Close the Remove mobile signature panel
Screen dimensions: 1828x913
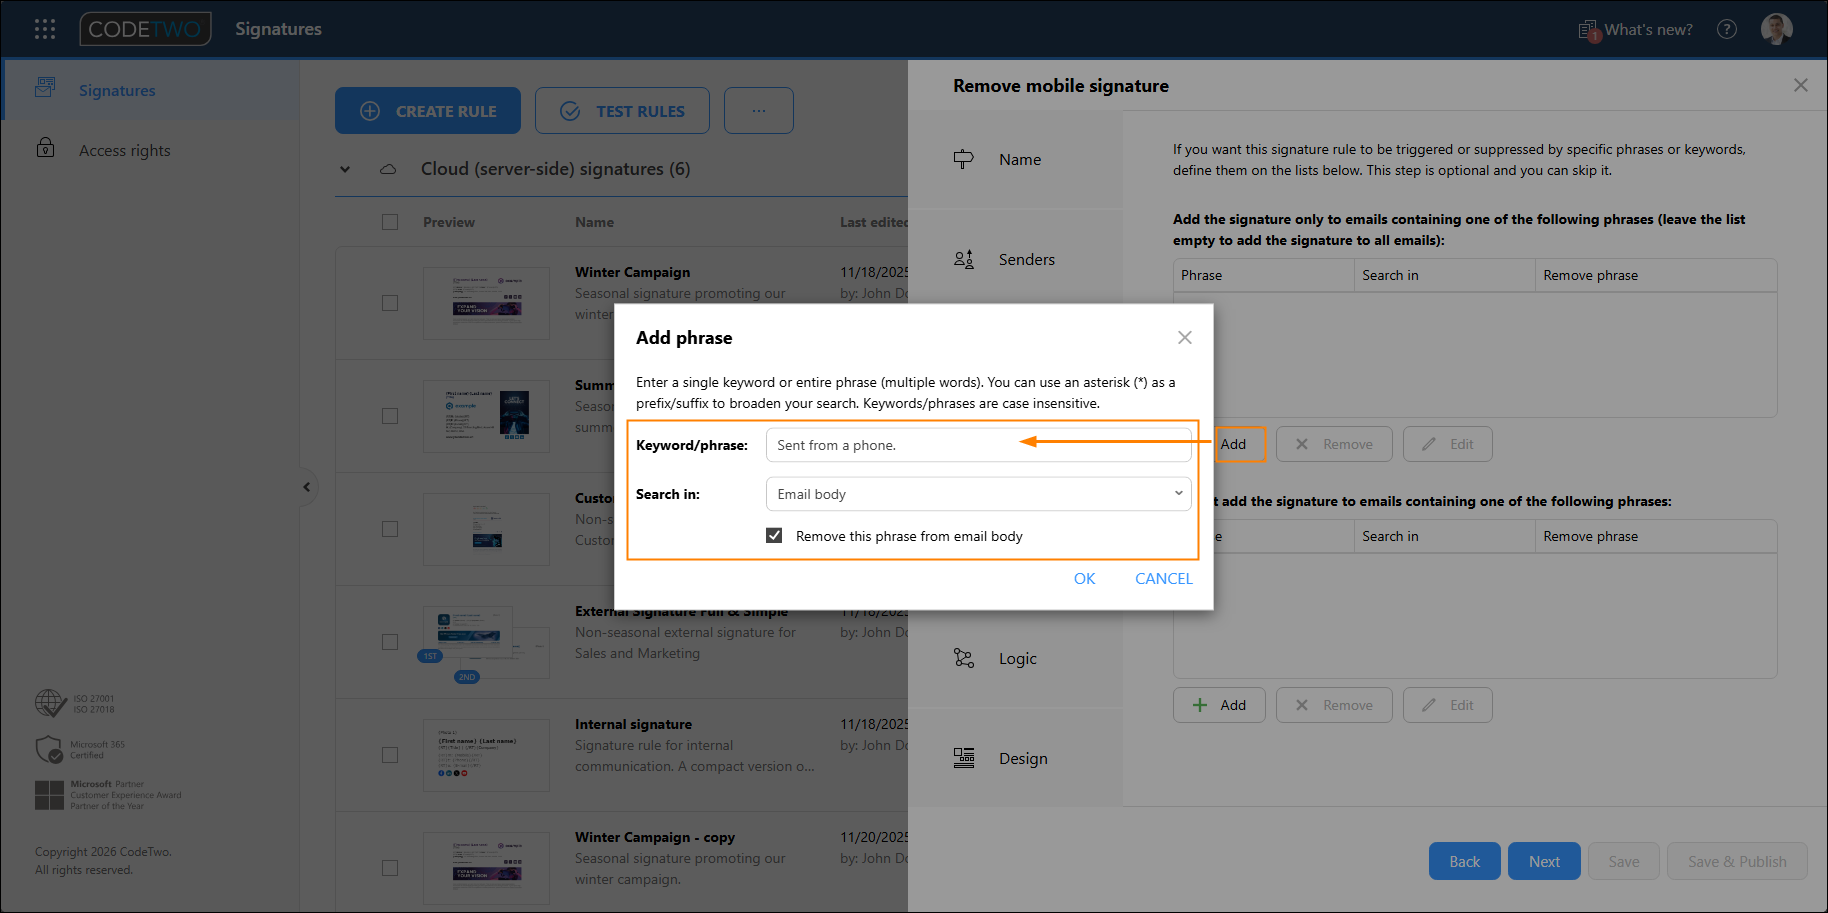point(1800,85)
